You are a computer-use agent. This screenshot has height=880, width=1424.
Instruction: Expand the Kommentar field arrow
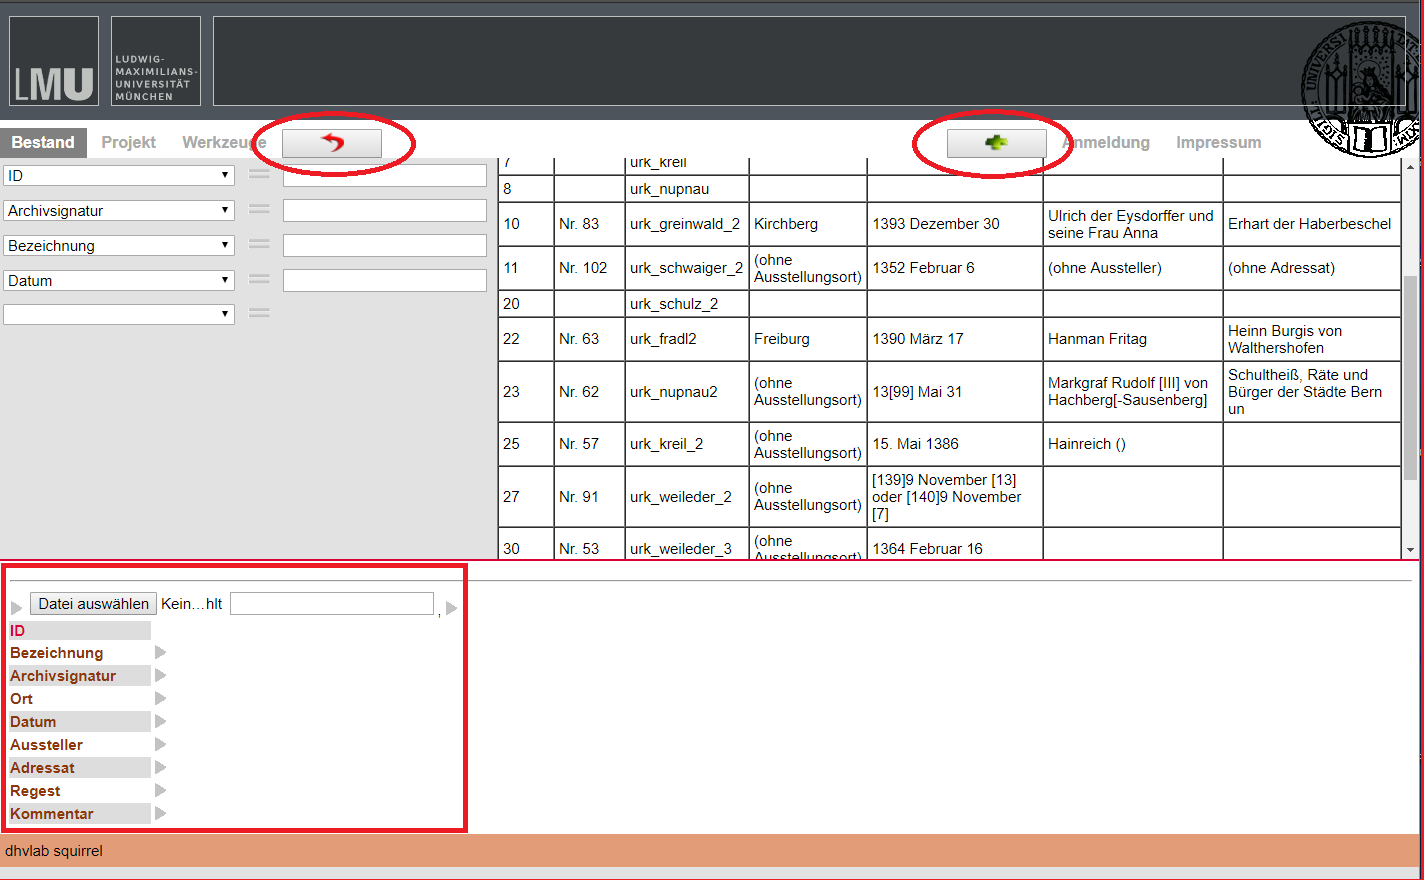pos(160,814)
